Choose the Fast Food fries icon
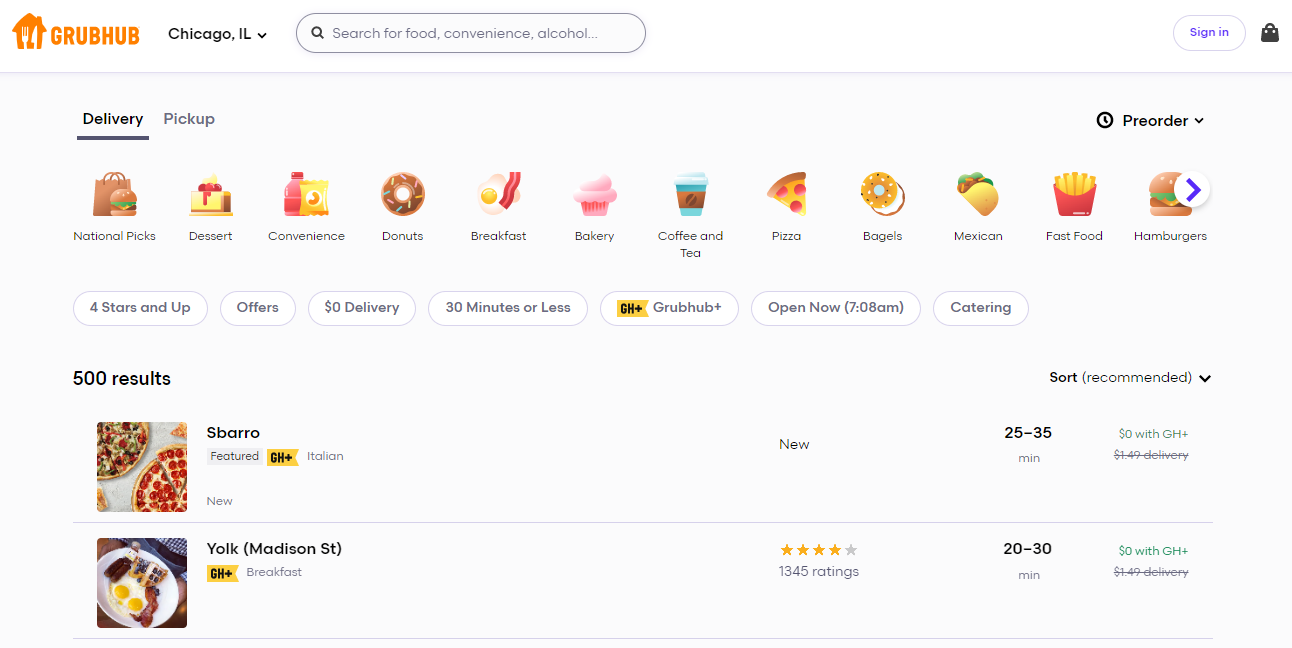 coord(1074,194)
